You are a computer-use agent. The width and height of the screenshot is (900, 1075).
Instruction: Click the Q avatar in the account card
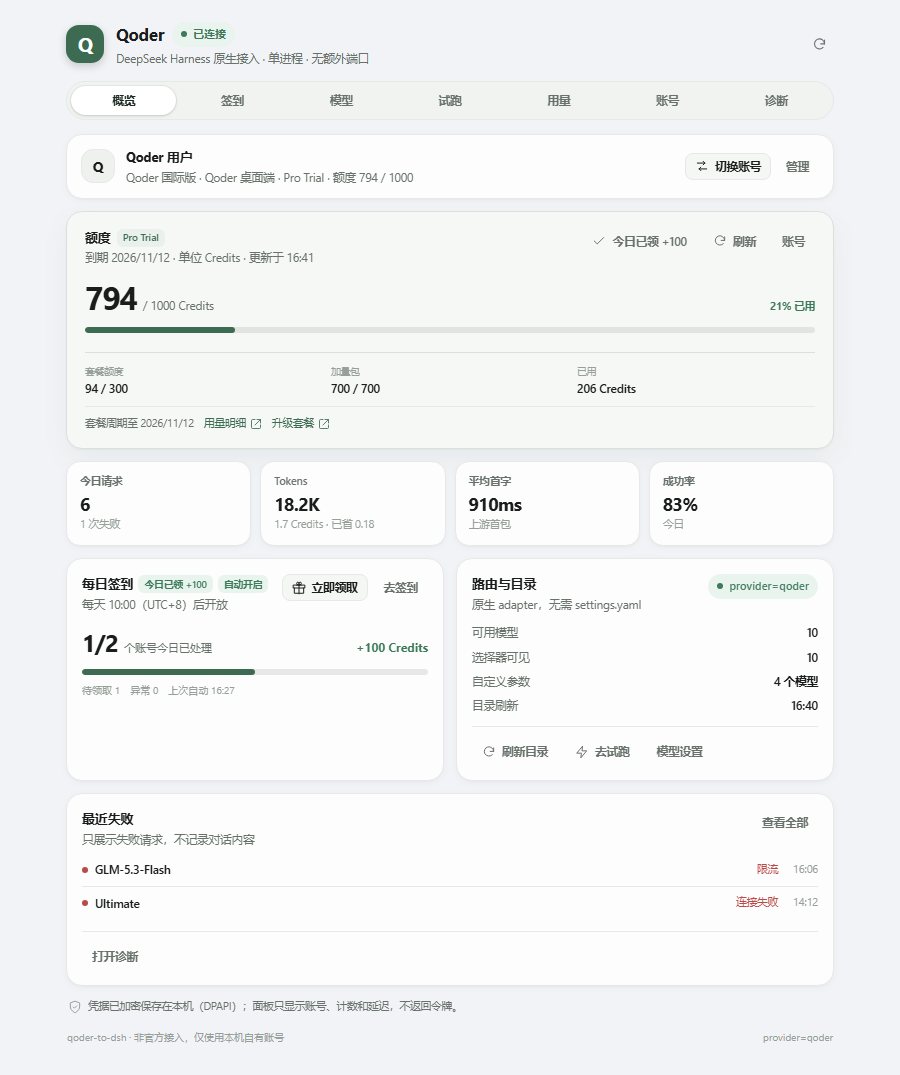click(x=98, y=167)
